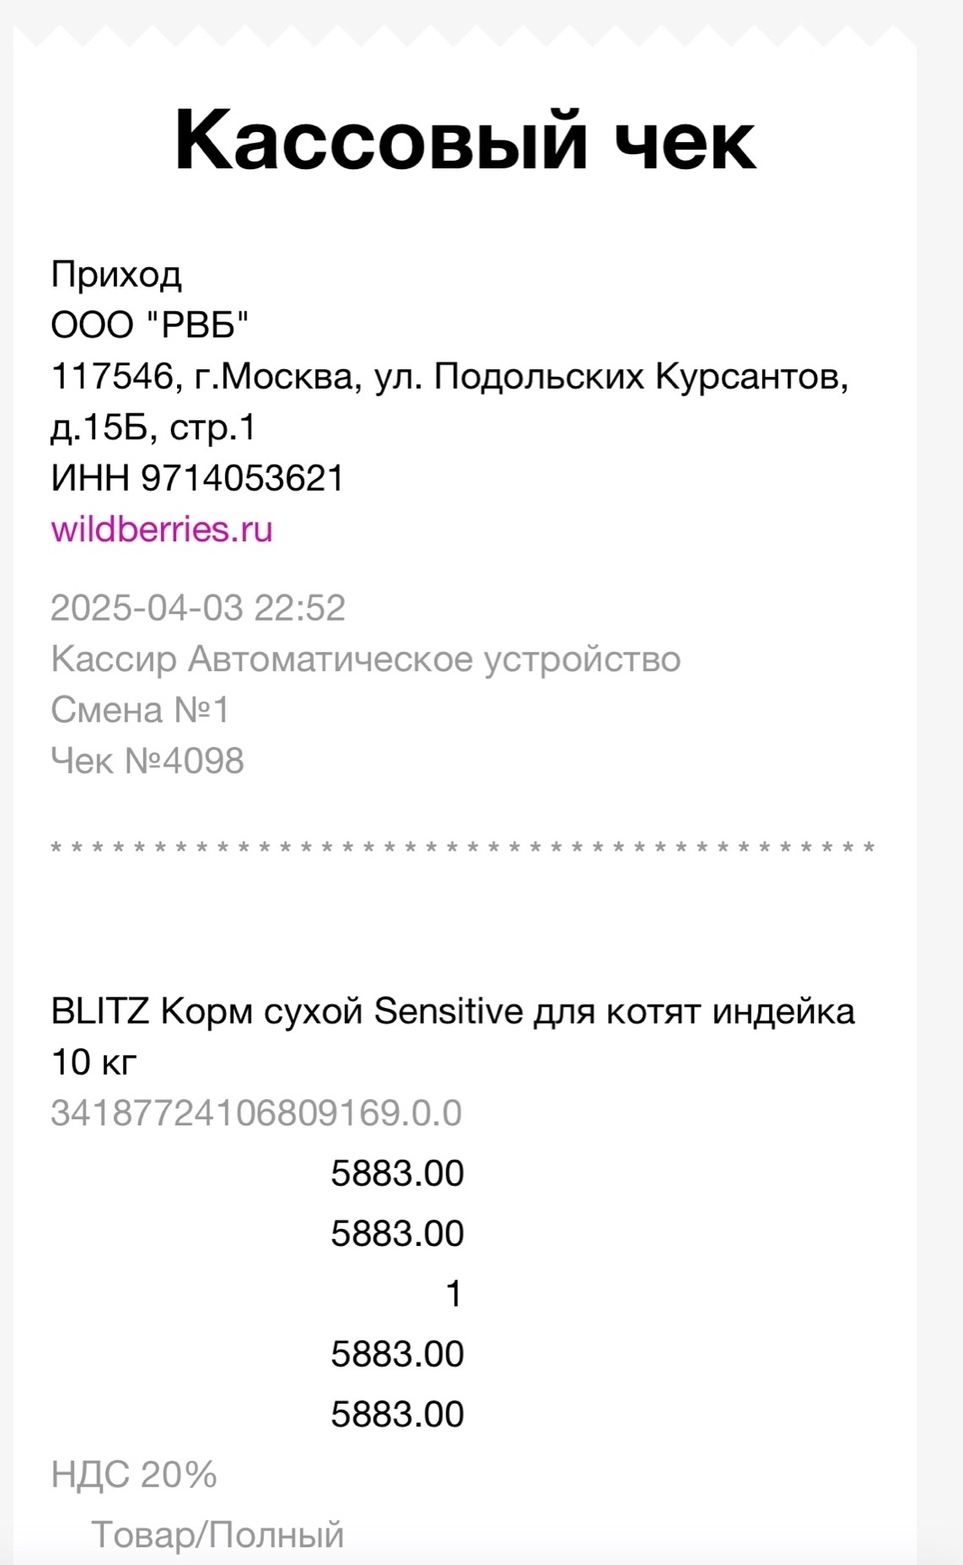The height and width of the screenshot is (1565, 963).
Task: Click the 5883.00 price just below product code
Action: coord(397,1173)
